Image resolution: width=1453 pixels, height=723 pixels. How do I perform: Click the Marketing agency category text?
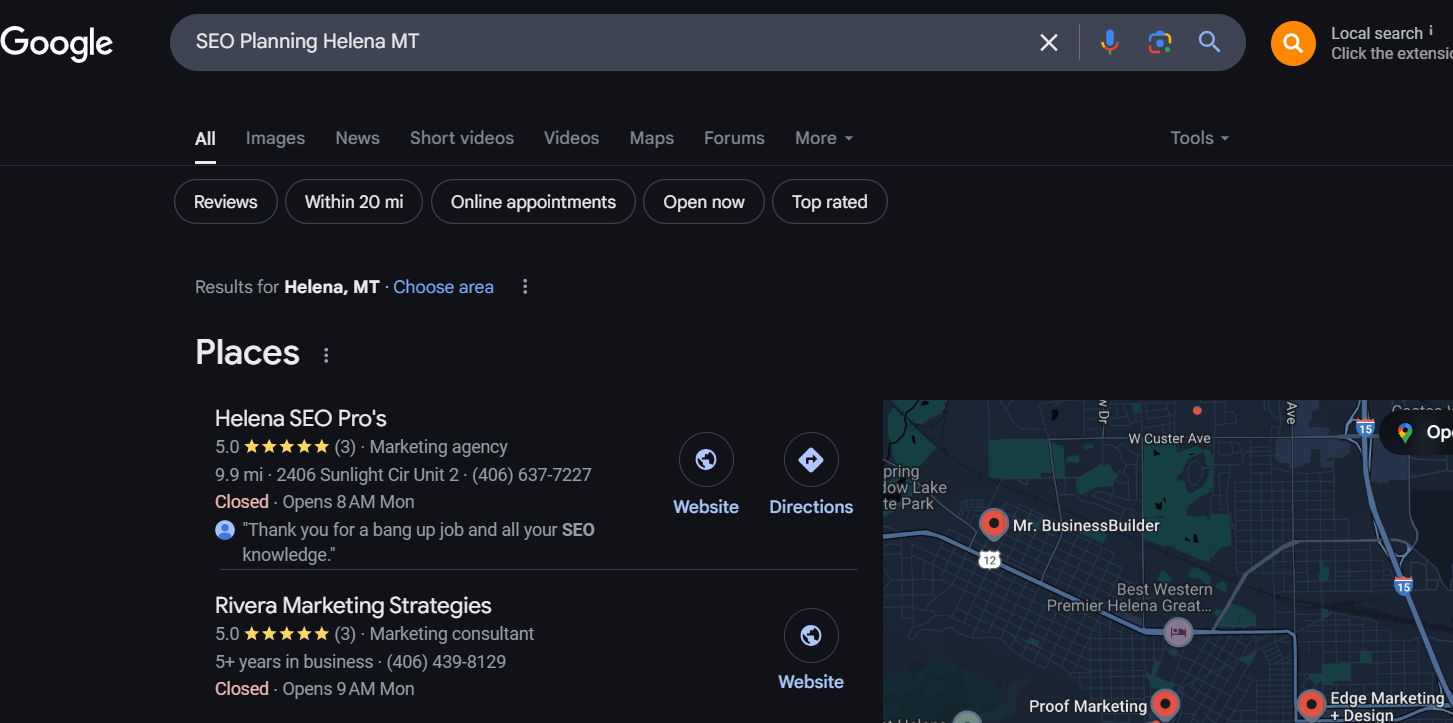(439, 447)
